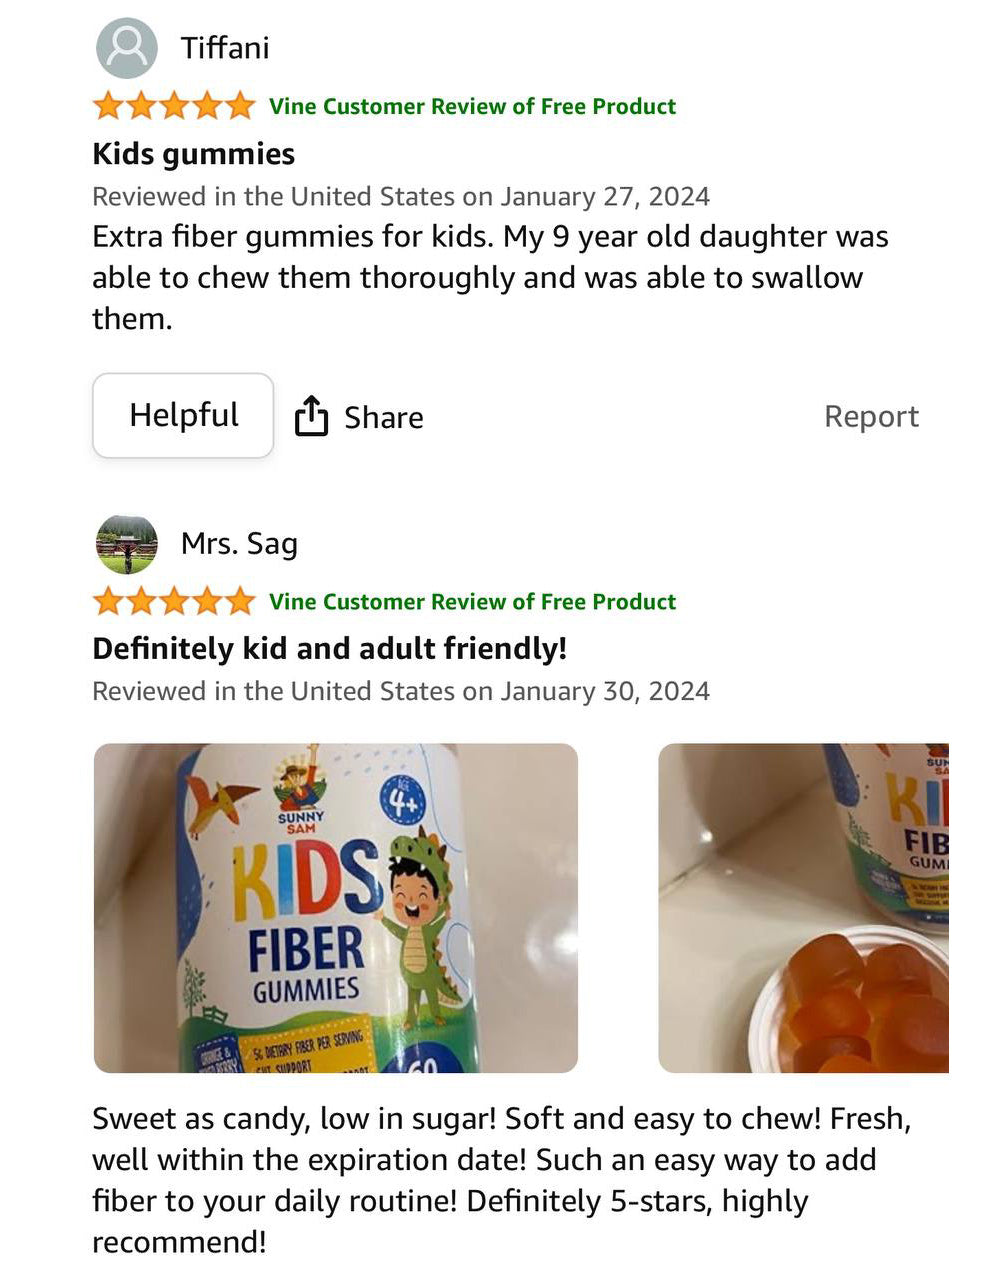Click Tiffani's review text about her daughter
Viewport: 999px width, 1280px height.
[490, 277]
